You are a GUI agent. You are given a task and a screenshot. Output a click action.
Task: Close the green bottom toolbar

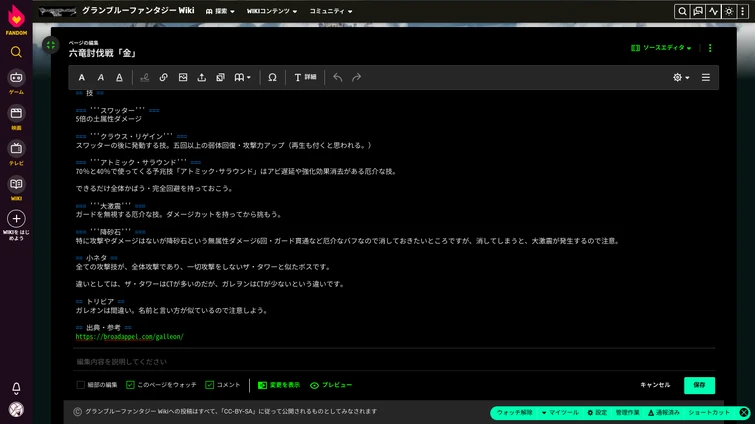[x=744, y=412]
